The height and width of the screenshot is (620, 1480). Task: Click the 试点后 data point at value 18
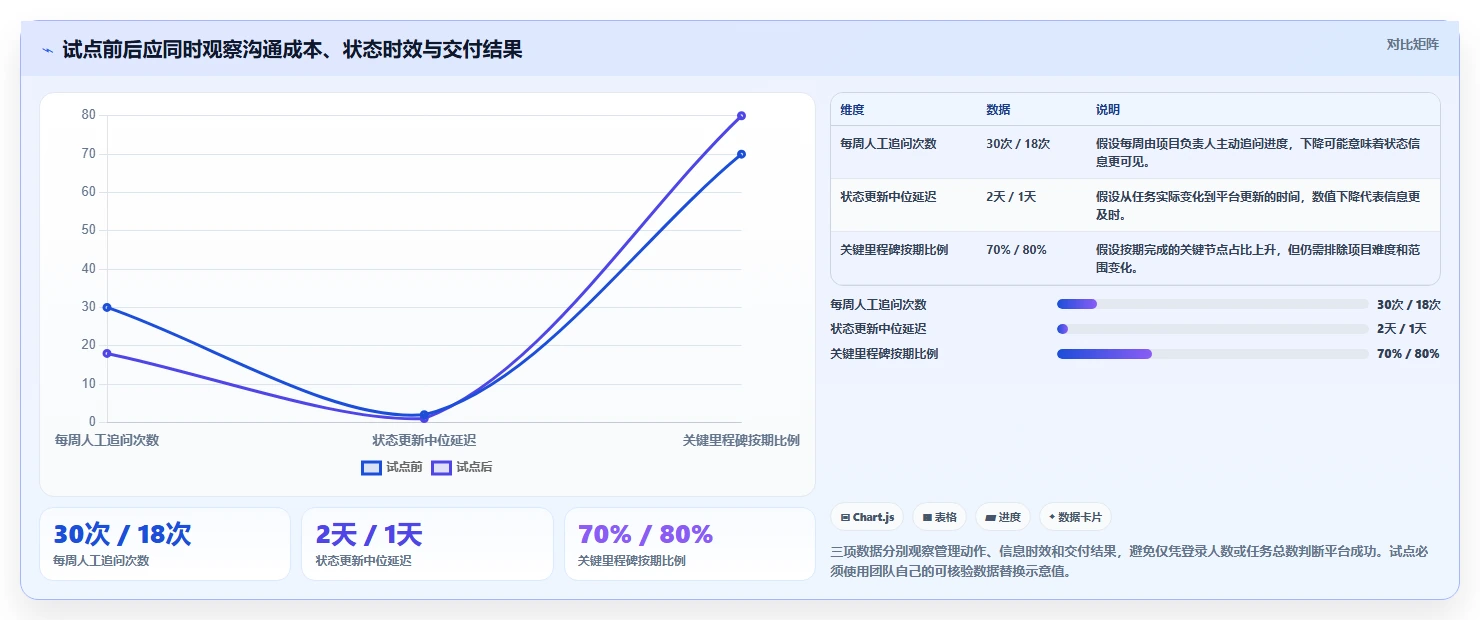pos(107,353)
